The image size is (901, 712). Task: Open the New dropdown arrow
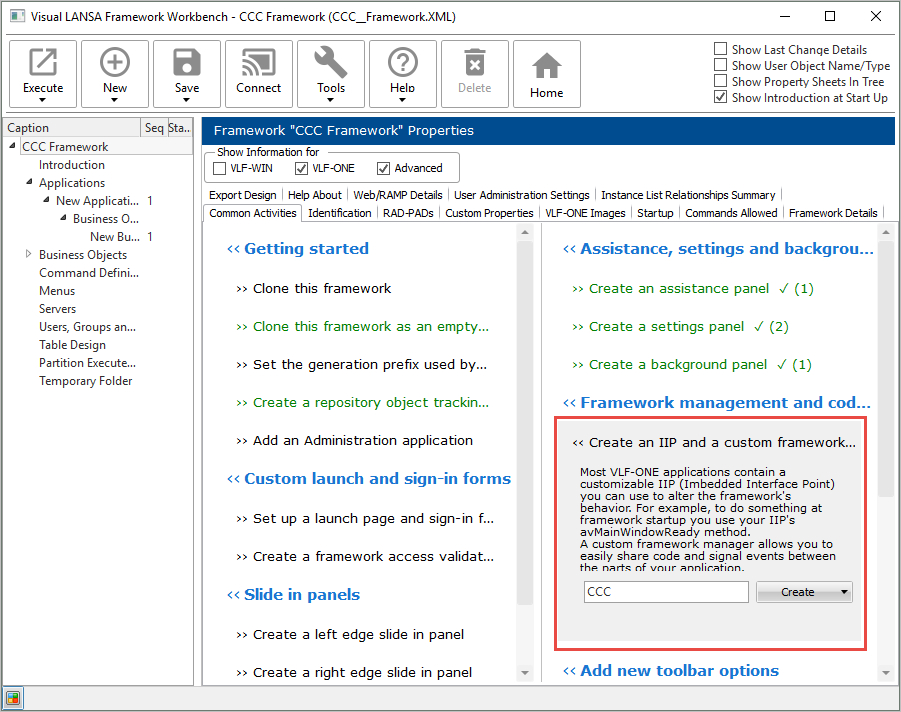[x=114, y=100]
